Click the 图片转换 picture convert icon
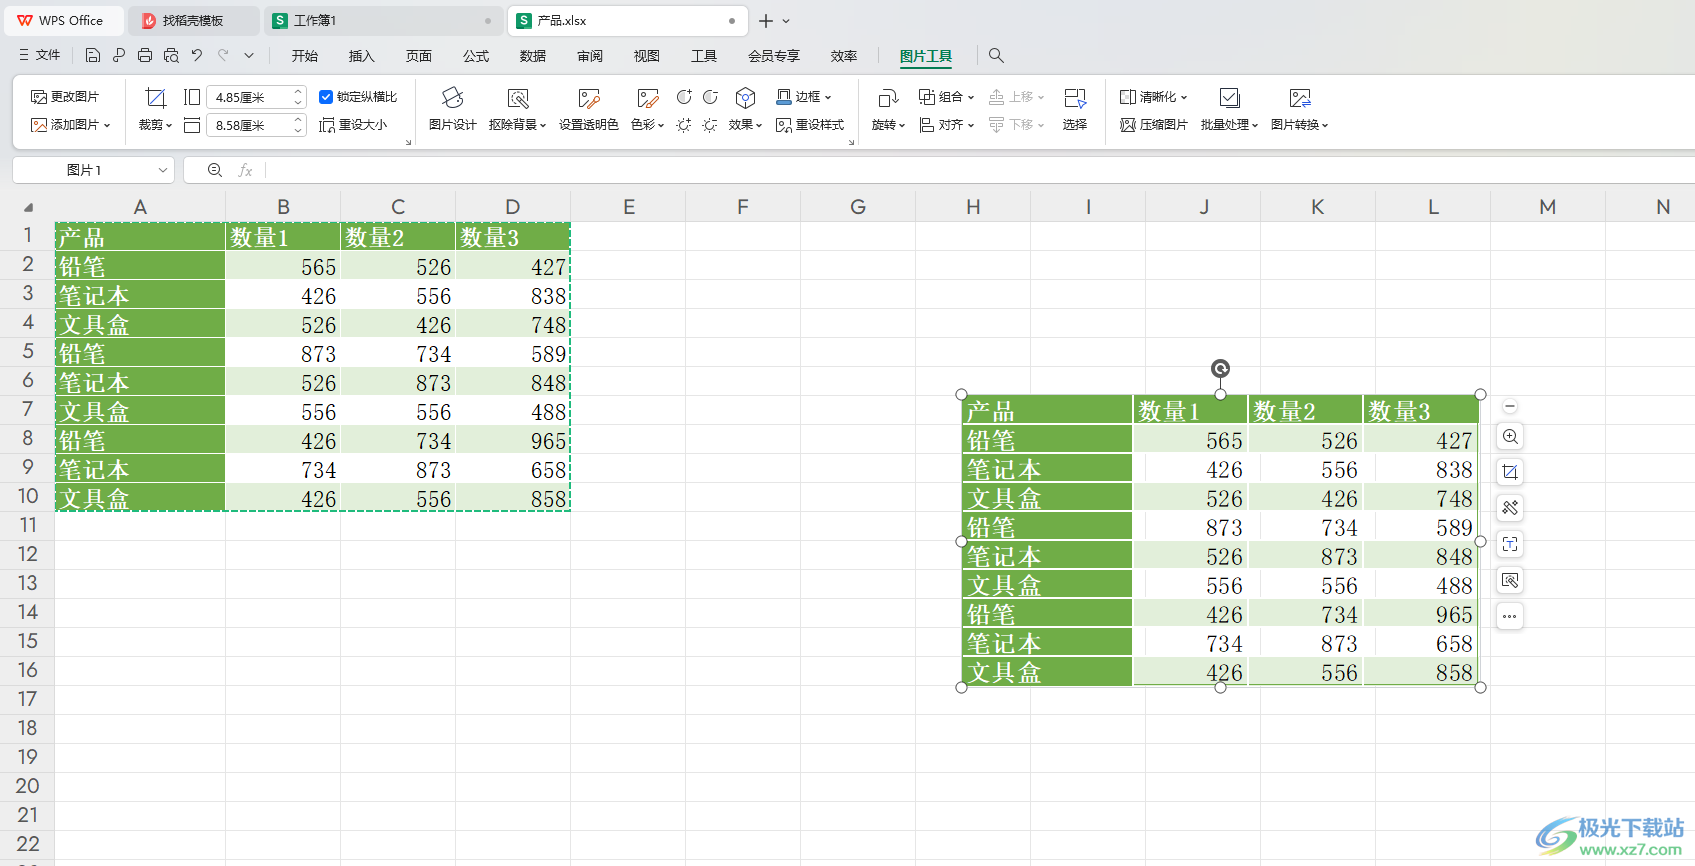 click(1300, 98)
